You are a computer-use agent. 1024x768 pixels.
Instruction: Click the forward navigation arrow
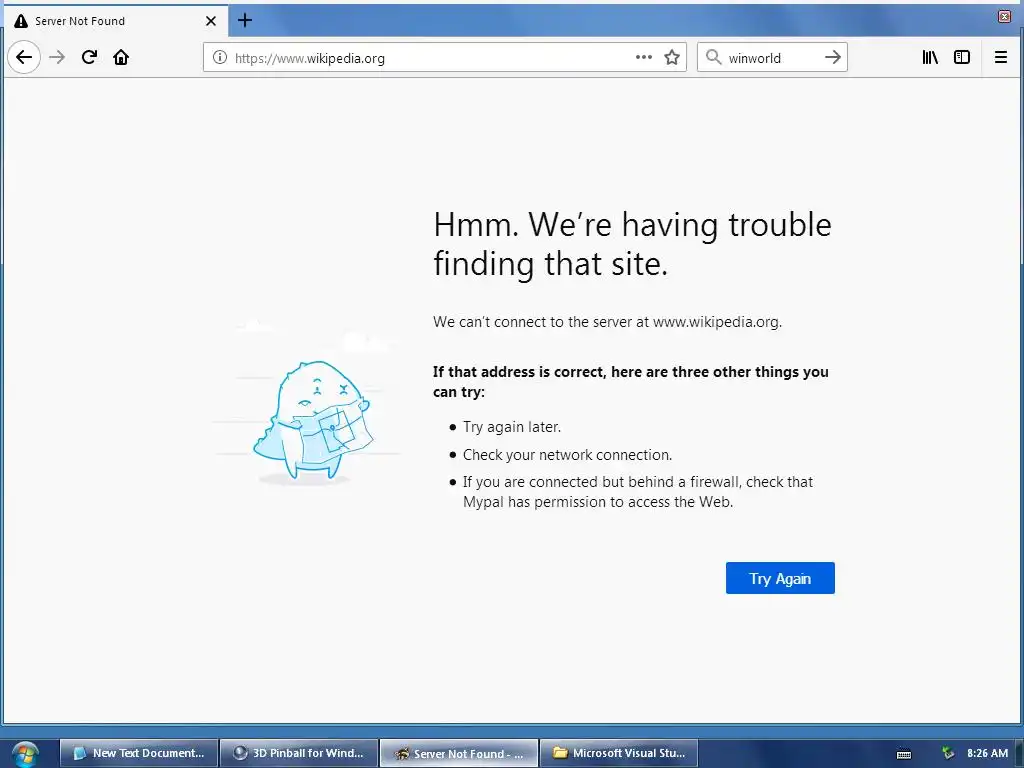(x=57, y=57)
